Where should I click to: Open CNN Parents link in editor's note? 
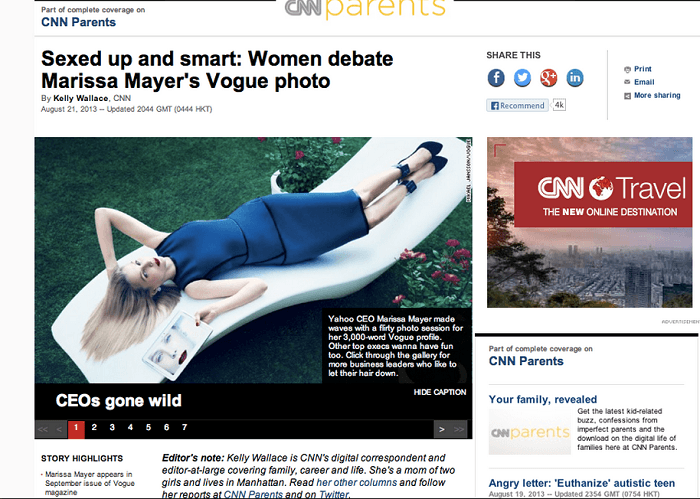click(x=253, y=494)
